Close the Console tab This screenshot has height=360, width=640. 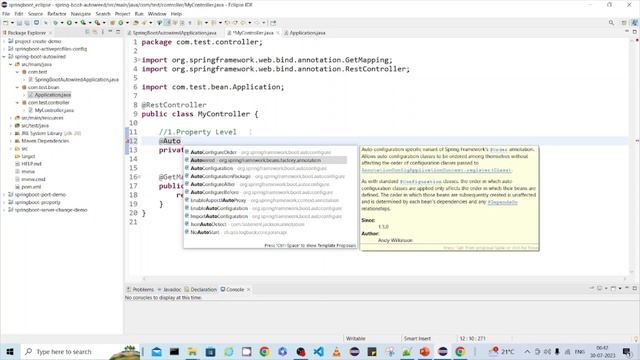(x=248, y=289)
